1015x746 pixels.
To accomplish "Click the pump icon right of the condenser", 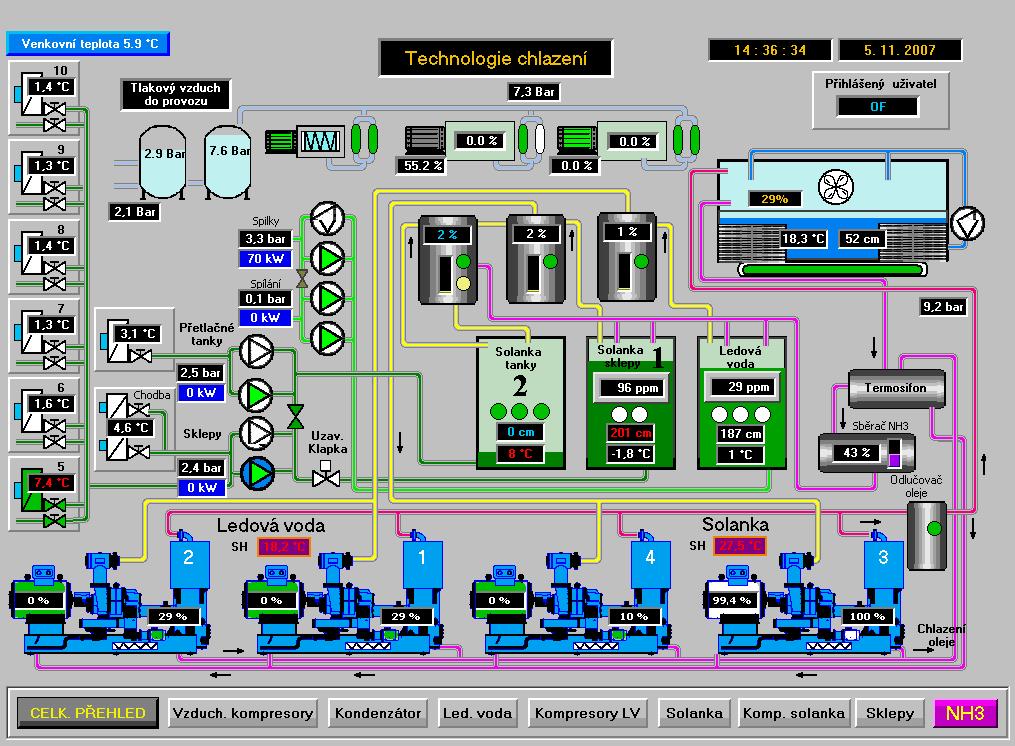I will pyautogui.click(x=967, y=223).
